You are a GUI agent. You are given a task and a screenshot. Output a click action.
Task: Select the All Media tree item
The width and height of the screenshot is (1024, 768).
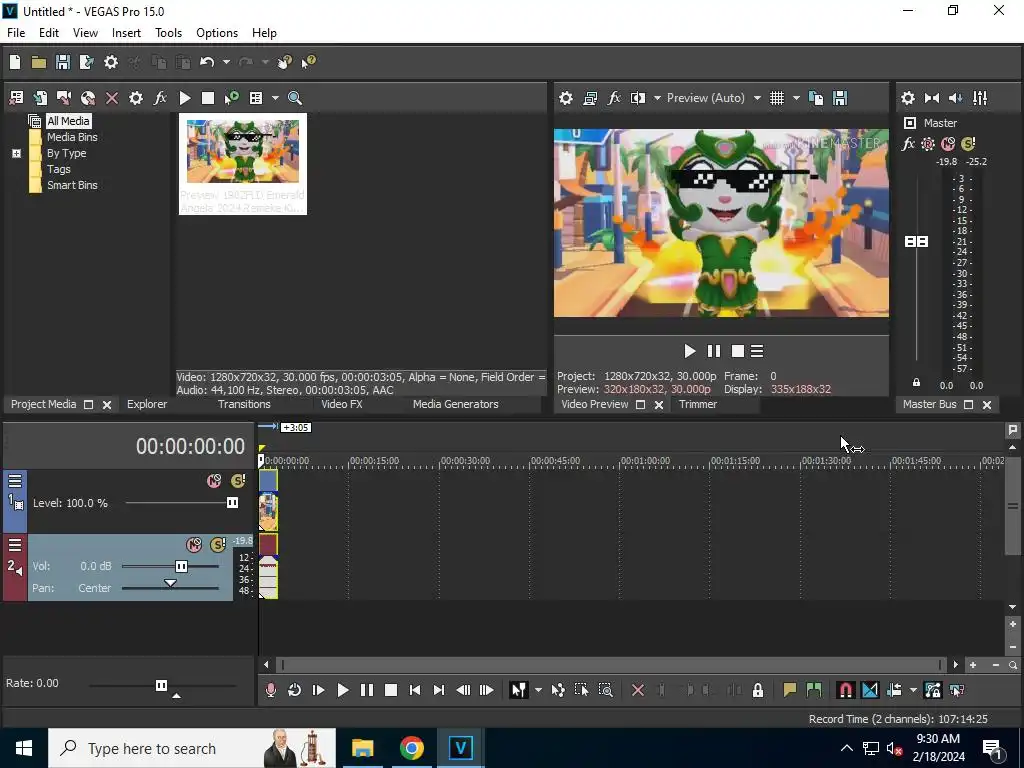click(68, 121)
